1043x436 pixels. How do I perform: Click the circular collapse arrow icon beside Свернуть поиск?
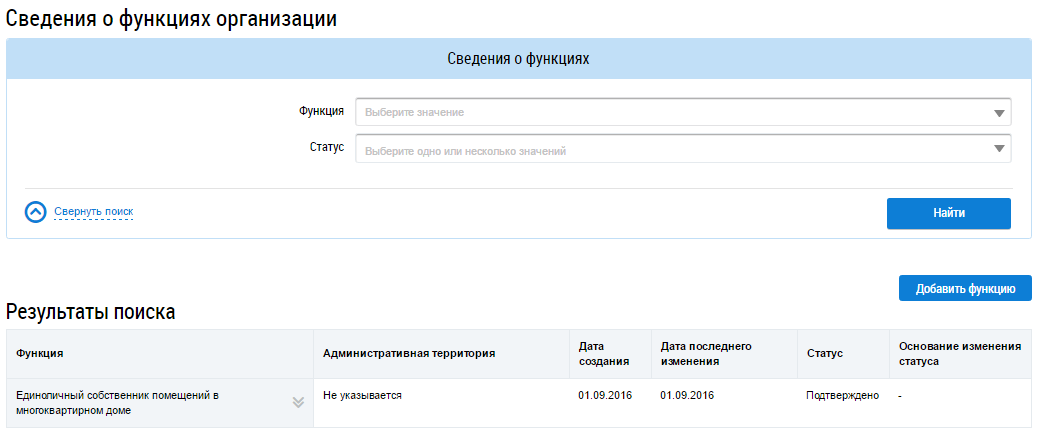[x=36, y=212]
